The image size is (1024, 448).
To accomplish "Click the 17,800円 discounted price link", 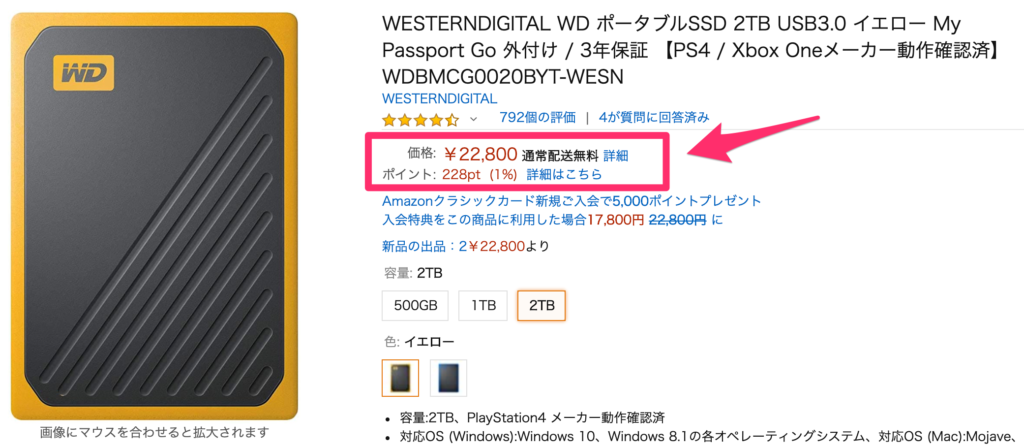I will coord(615,220).
